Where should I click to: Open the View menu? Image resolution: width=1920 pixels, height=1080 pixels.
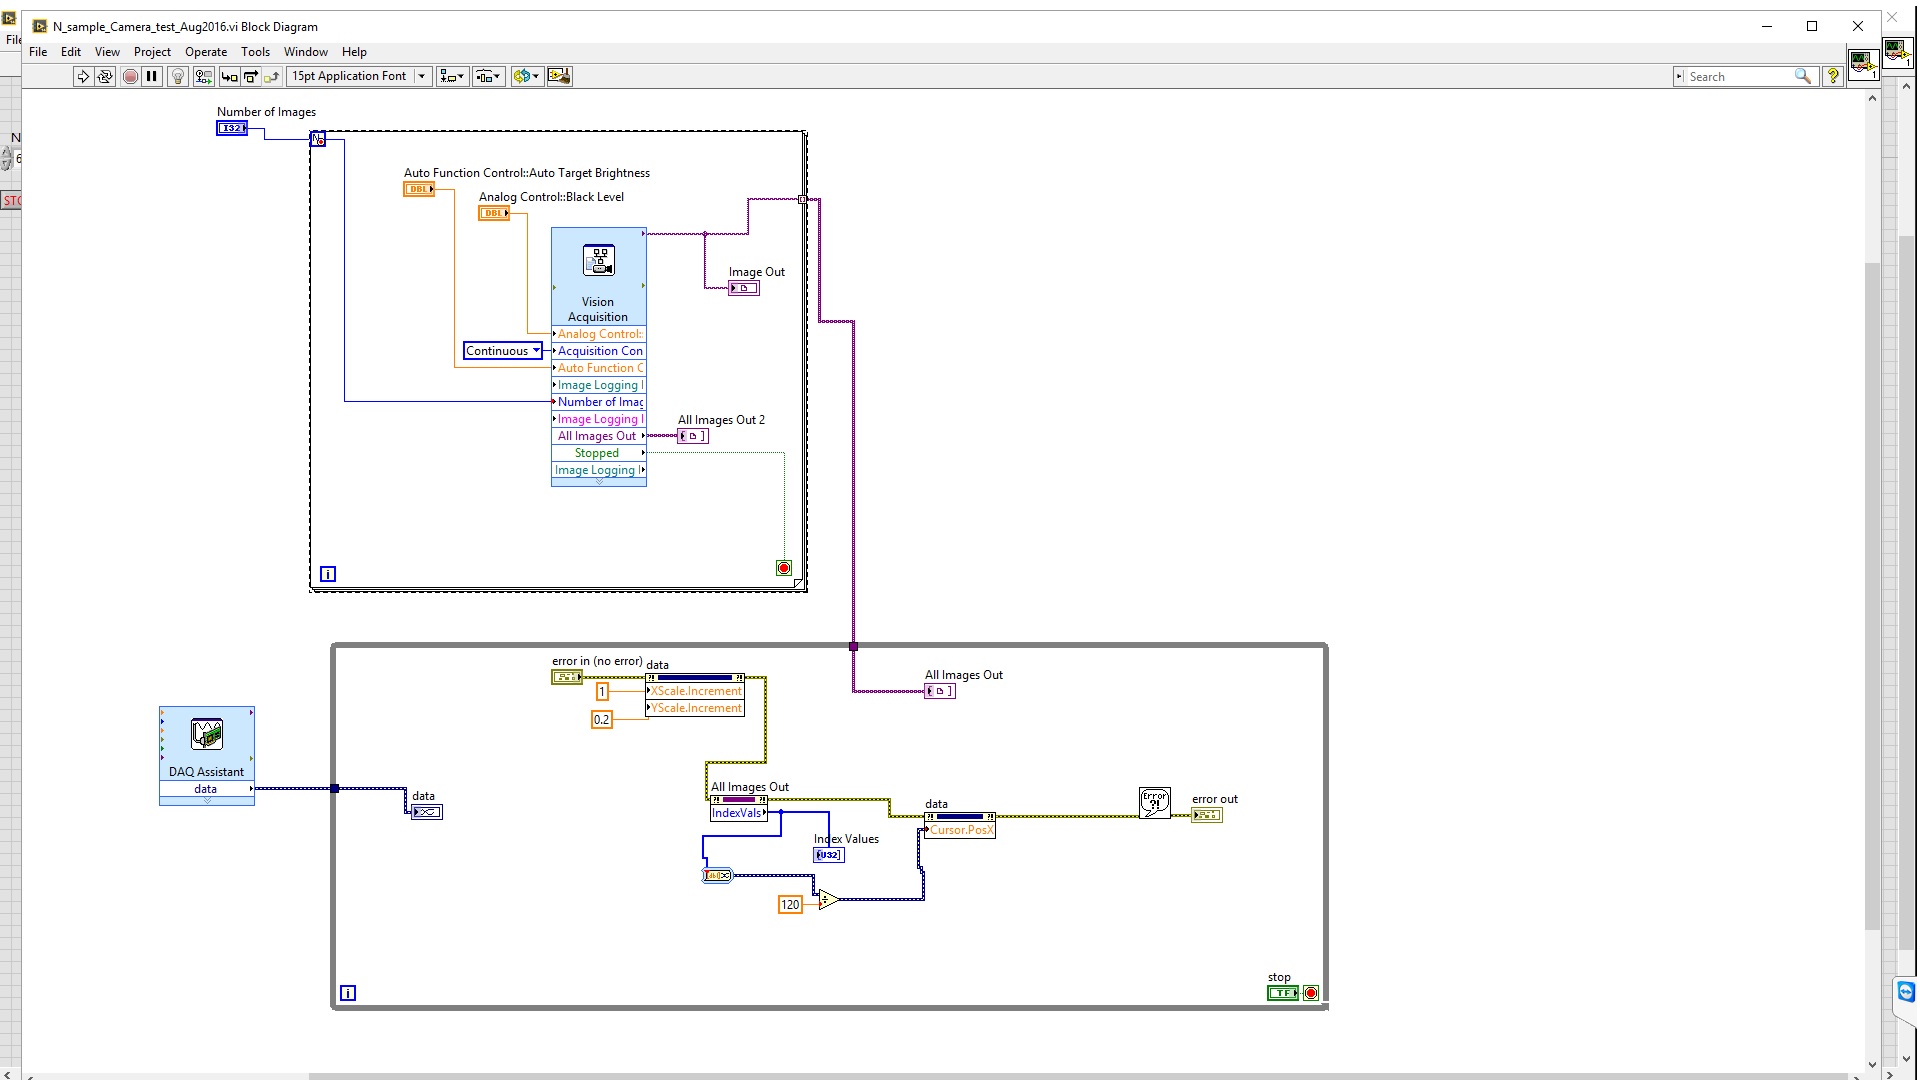click(107, 52)
